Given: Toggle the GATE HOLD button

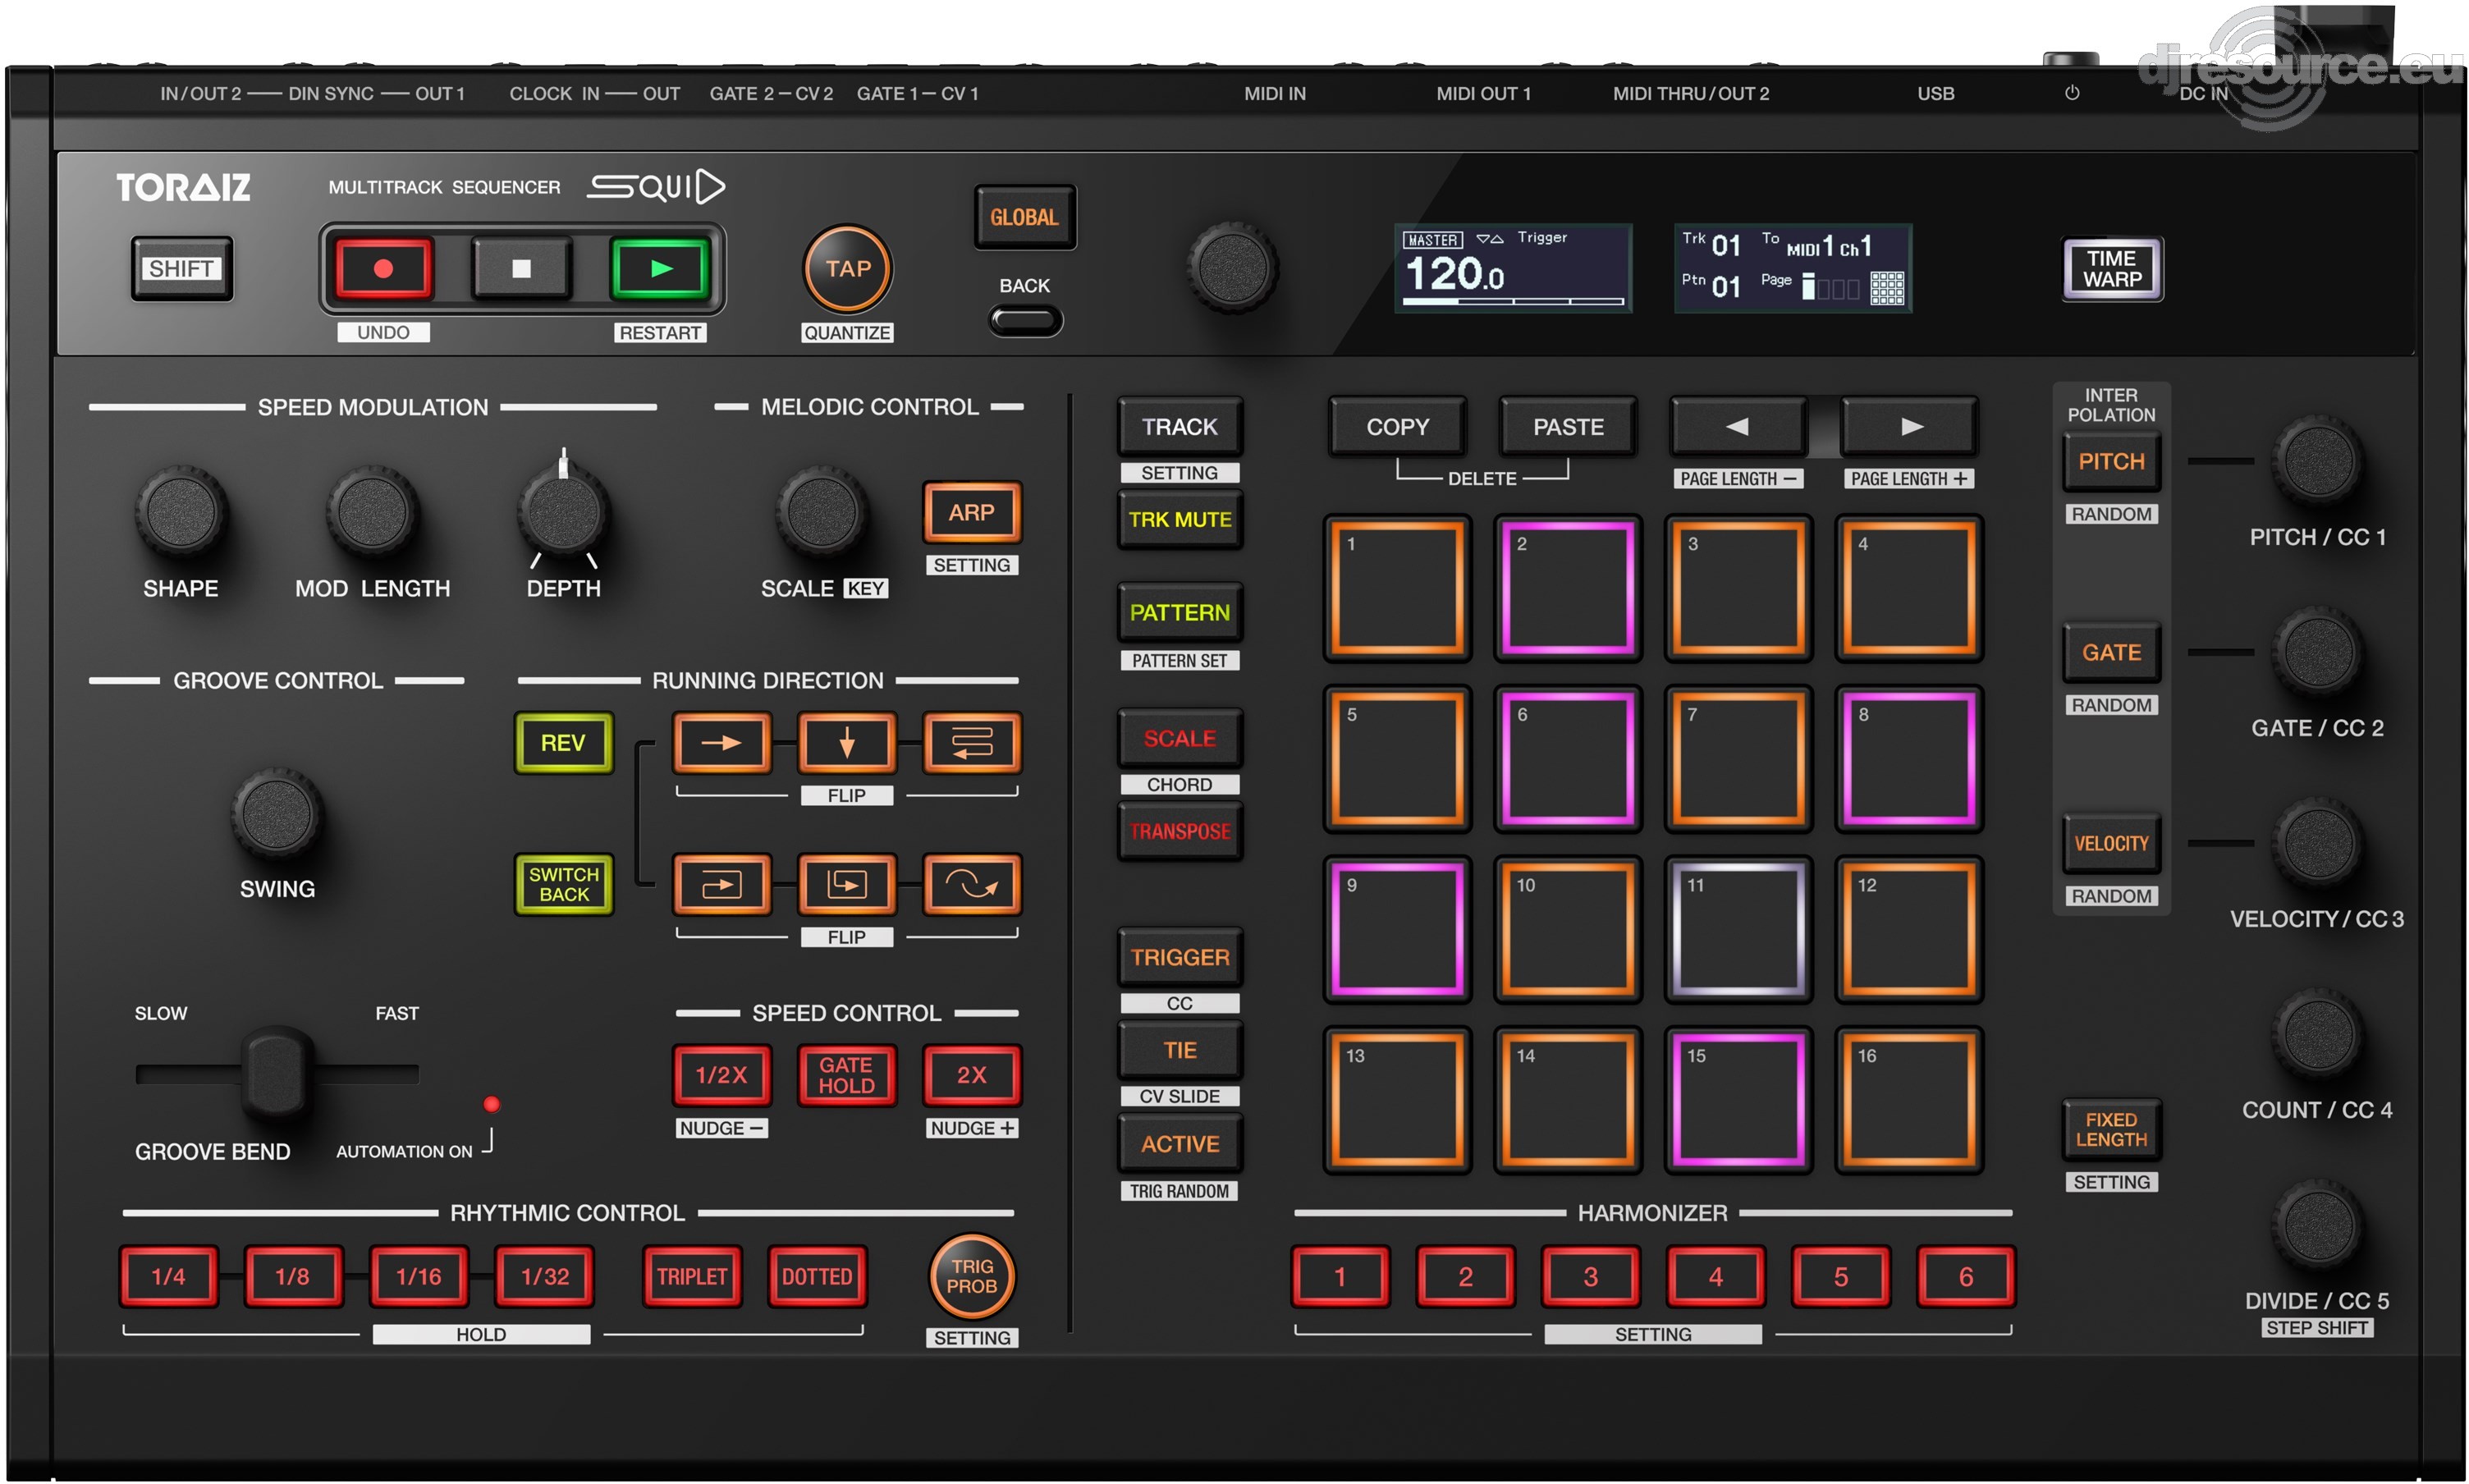Looking at the screenshot, I should click(x=846, y=1075).
